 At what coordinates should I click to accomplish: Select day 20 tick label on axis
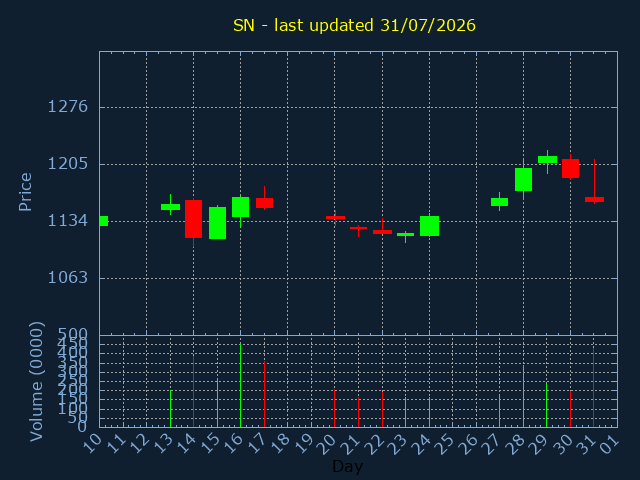(327, 444)
